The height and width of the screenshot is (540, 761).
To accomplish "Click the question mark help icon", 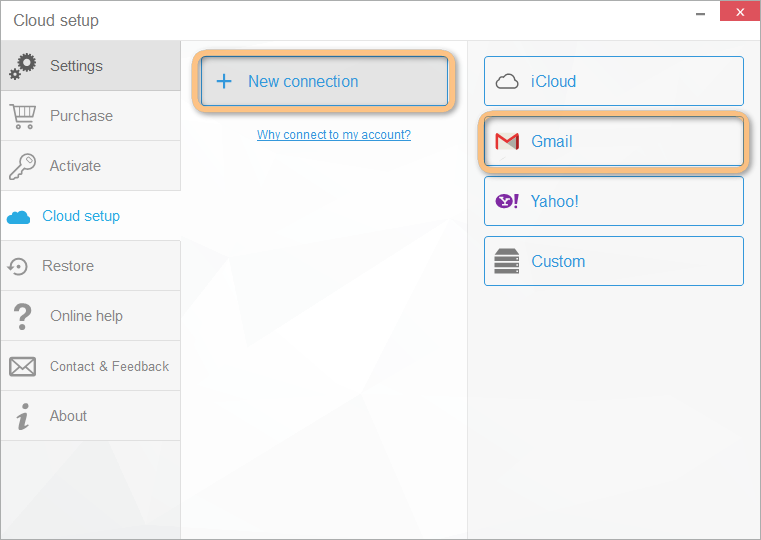I will 22,316.
